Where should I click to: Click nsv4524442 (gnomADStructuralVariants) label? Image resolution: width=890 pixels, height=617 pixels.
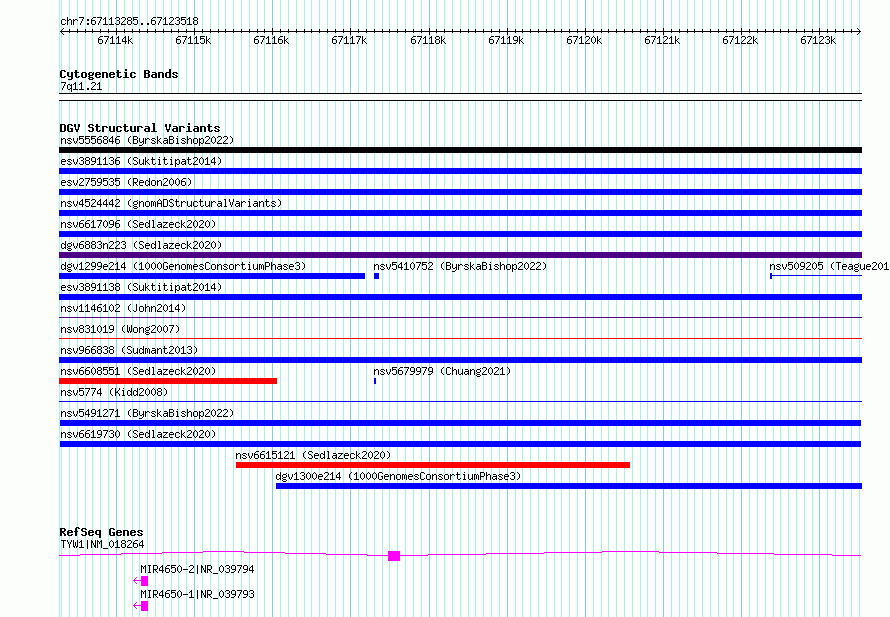(x=171, y=203)
